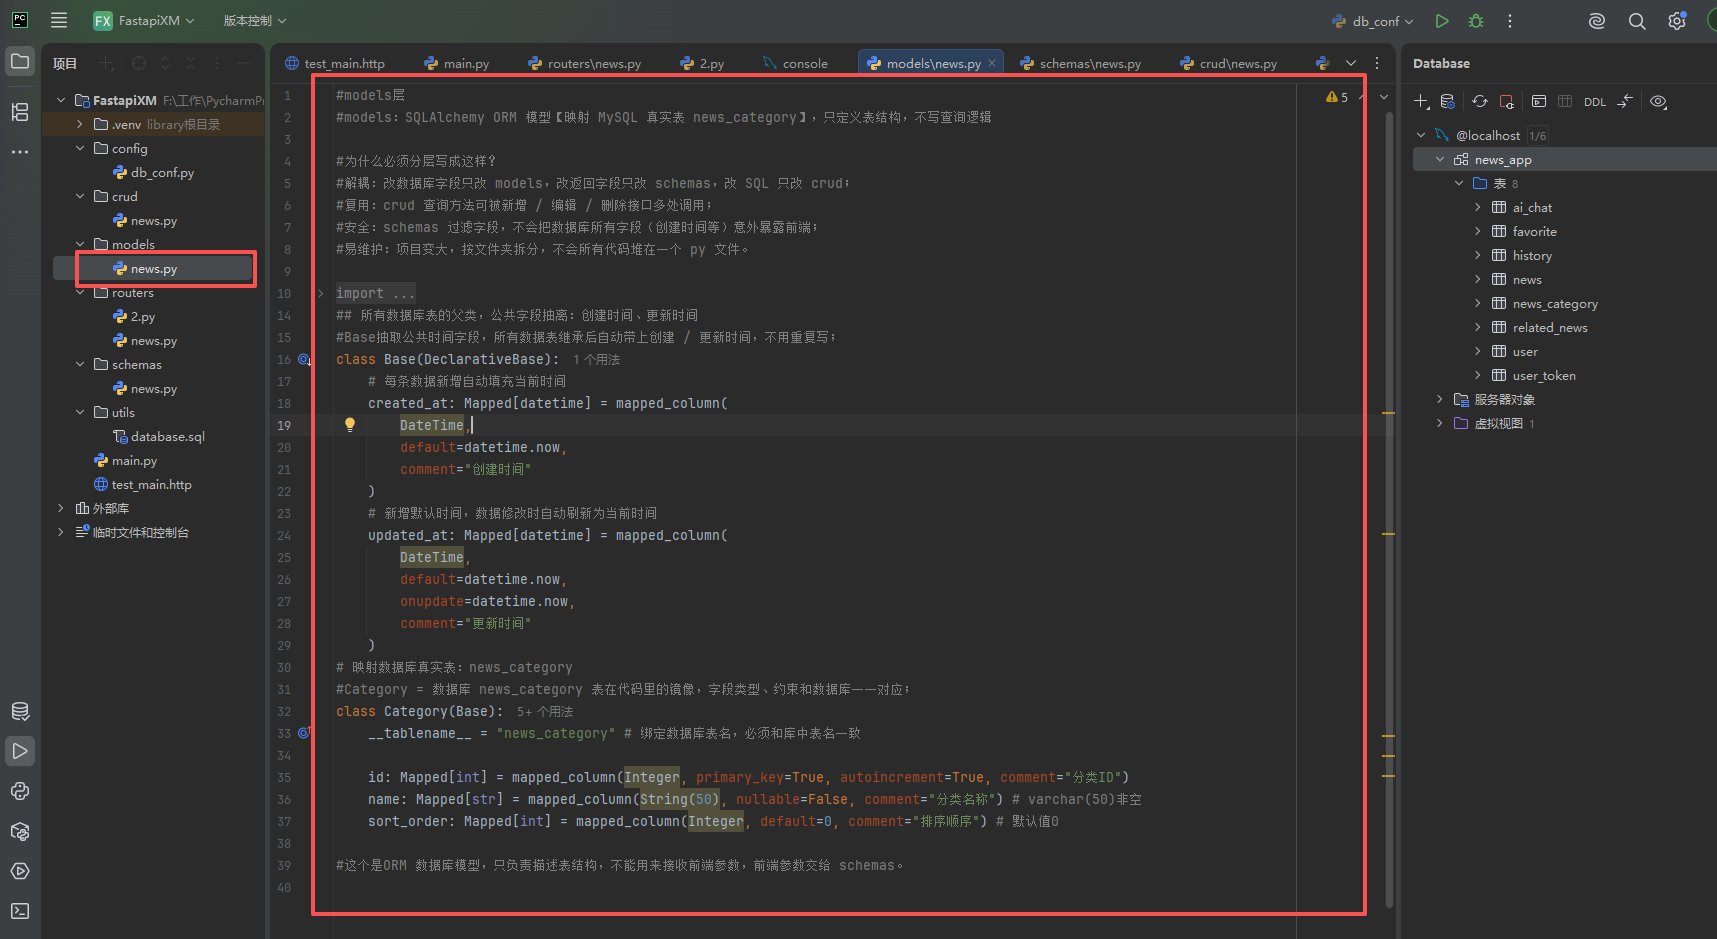The width and height of the screenshot is (1717, 939).
Task: Open the AI assistant swirl icon
Action: [x=1597, y=20]
